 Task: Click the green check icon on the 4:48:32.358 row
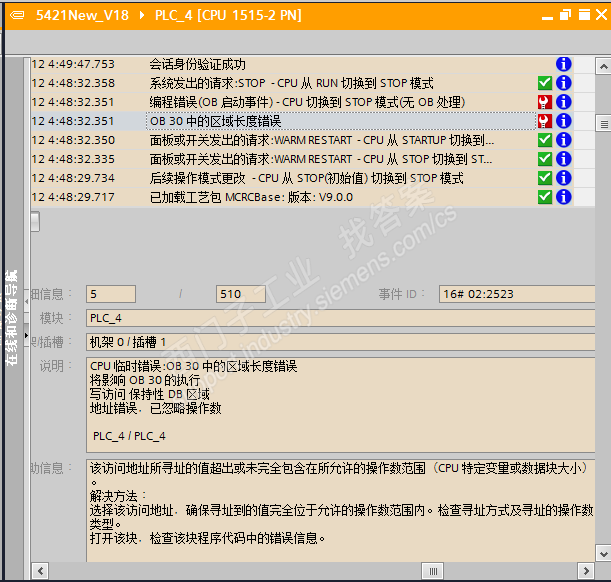click(545, 83)
